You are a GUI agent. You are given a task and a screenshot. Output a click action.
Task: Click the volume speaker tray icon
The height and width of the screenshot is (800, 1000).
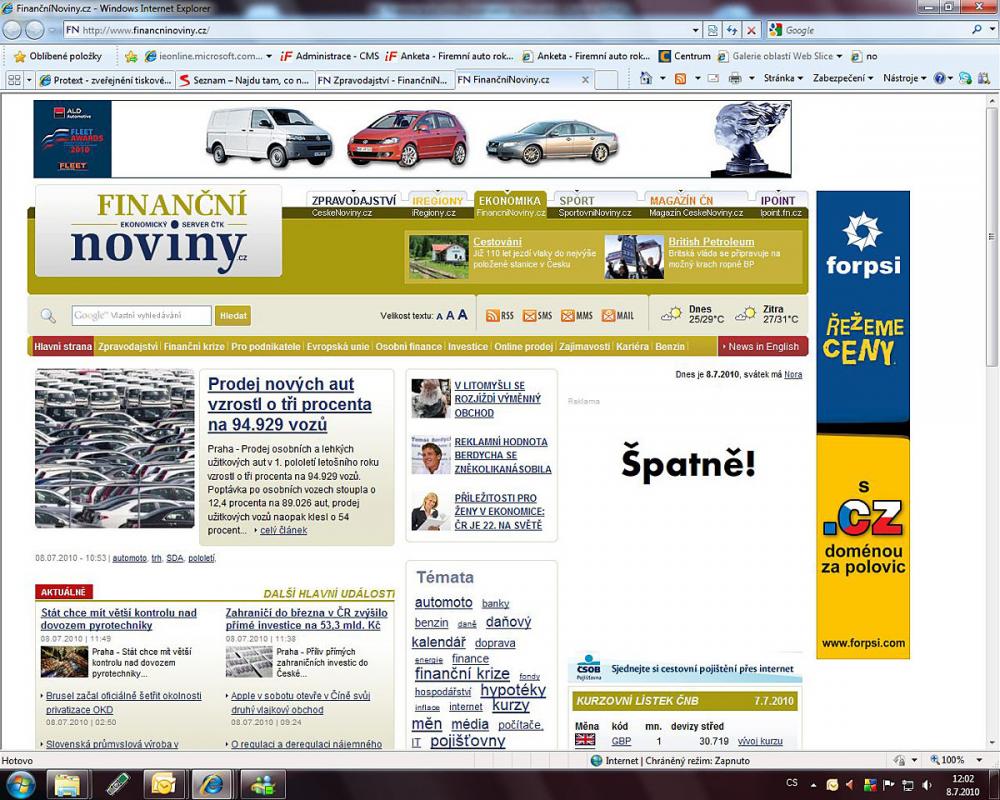click(927, 785)
